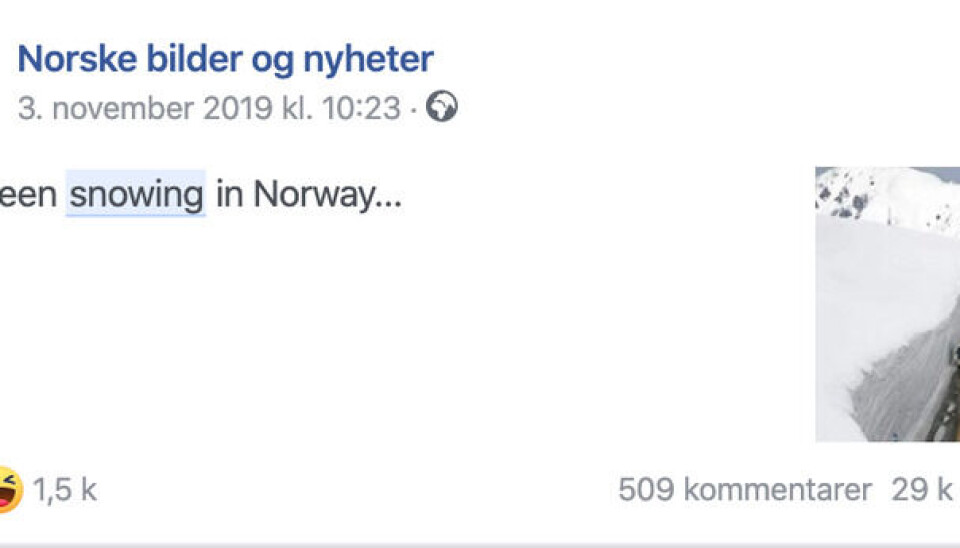The width and height of the screenshot is (960, 548).
Task: Click the word "kommentarer"
Action: coord(776,490)
